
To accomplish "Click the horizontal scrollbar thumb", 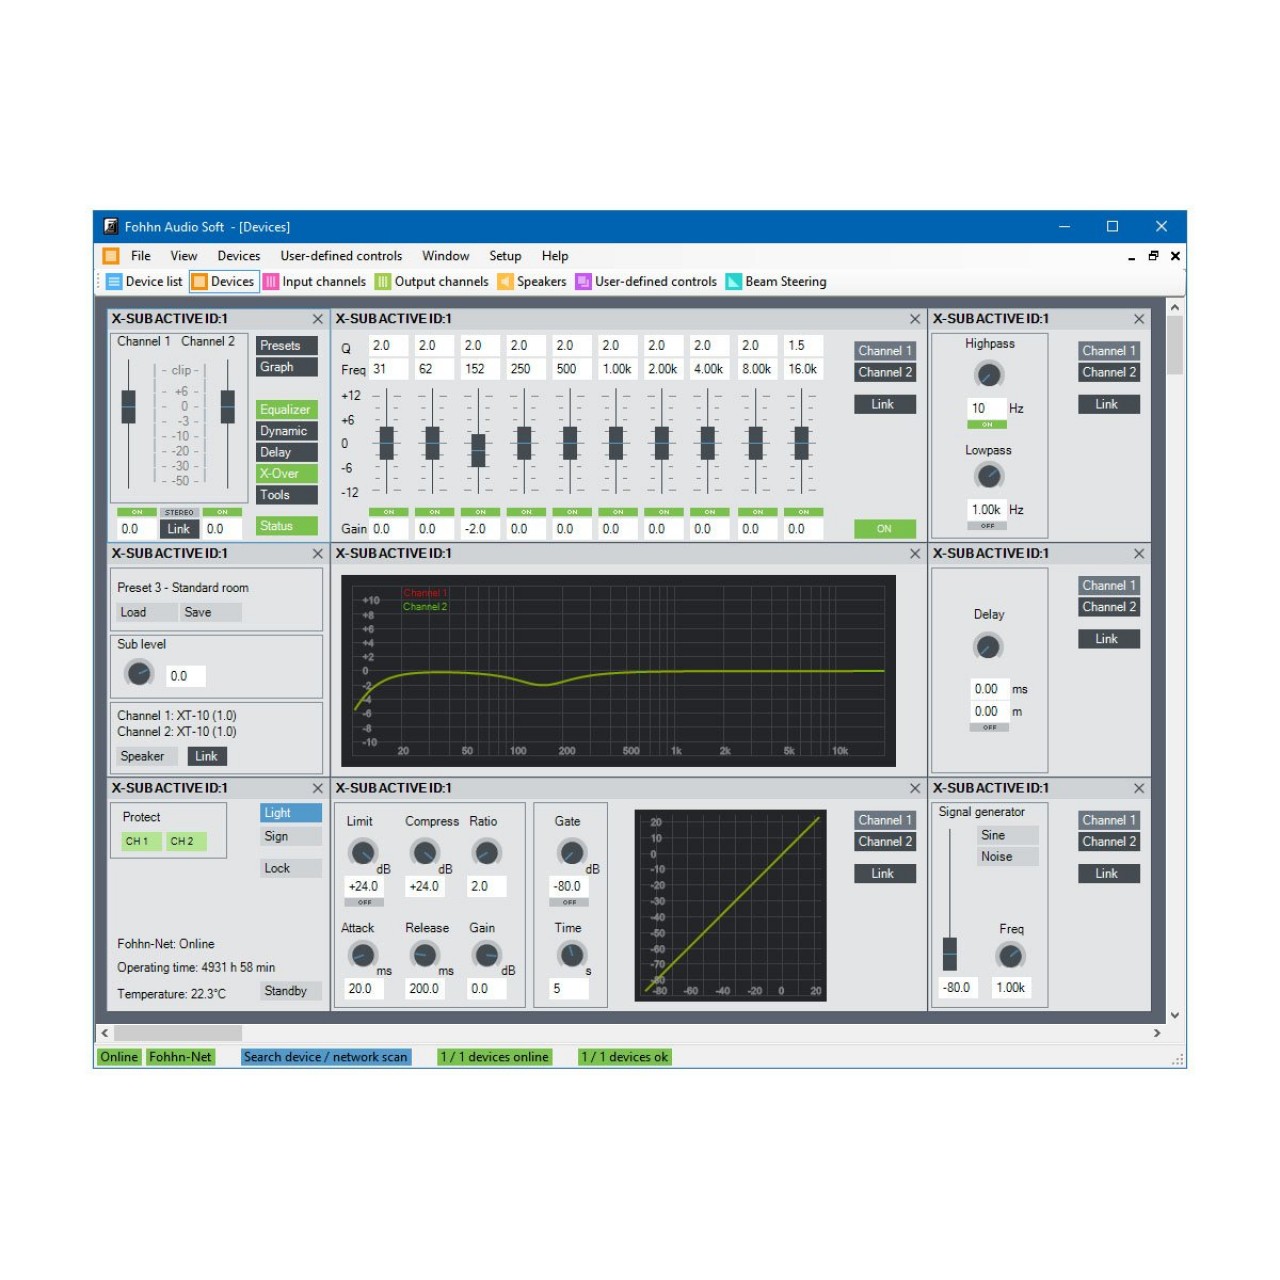I will [177, 1033].
